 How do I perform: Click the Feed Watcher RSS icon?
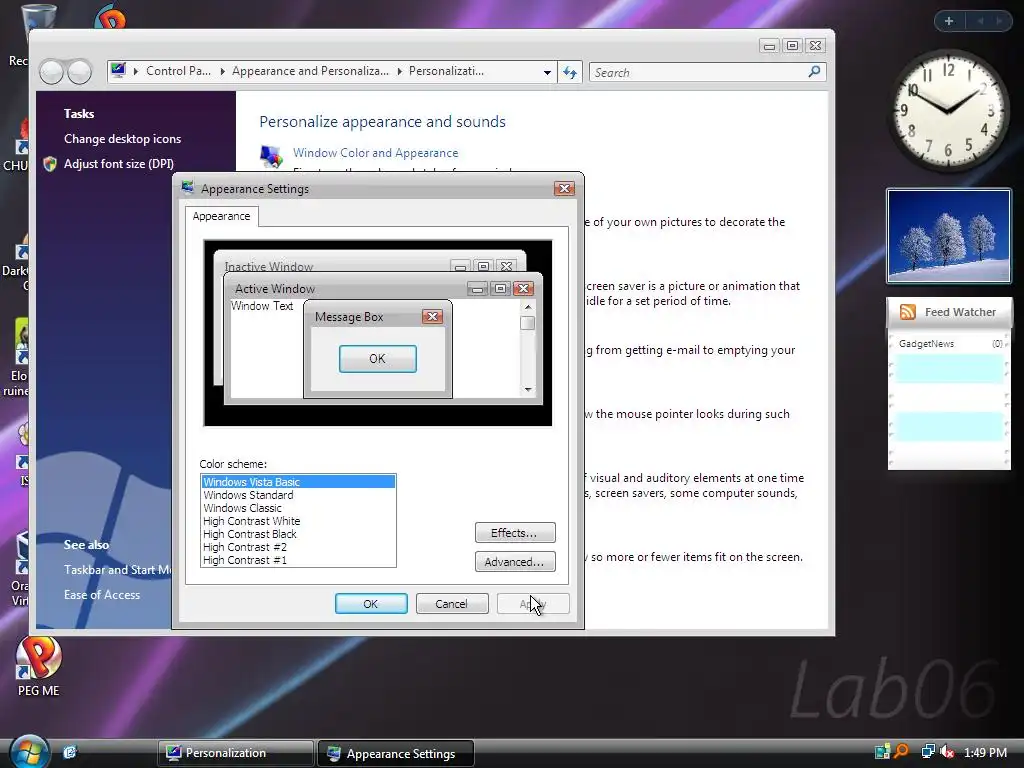tap(907, 312)
